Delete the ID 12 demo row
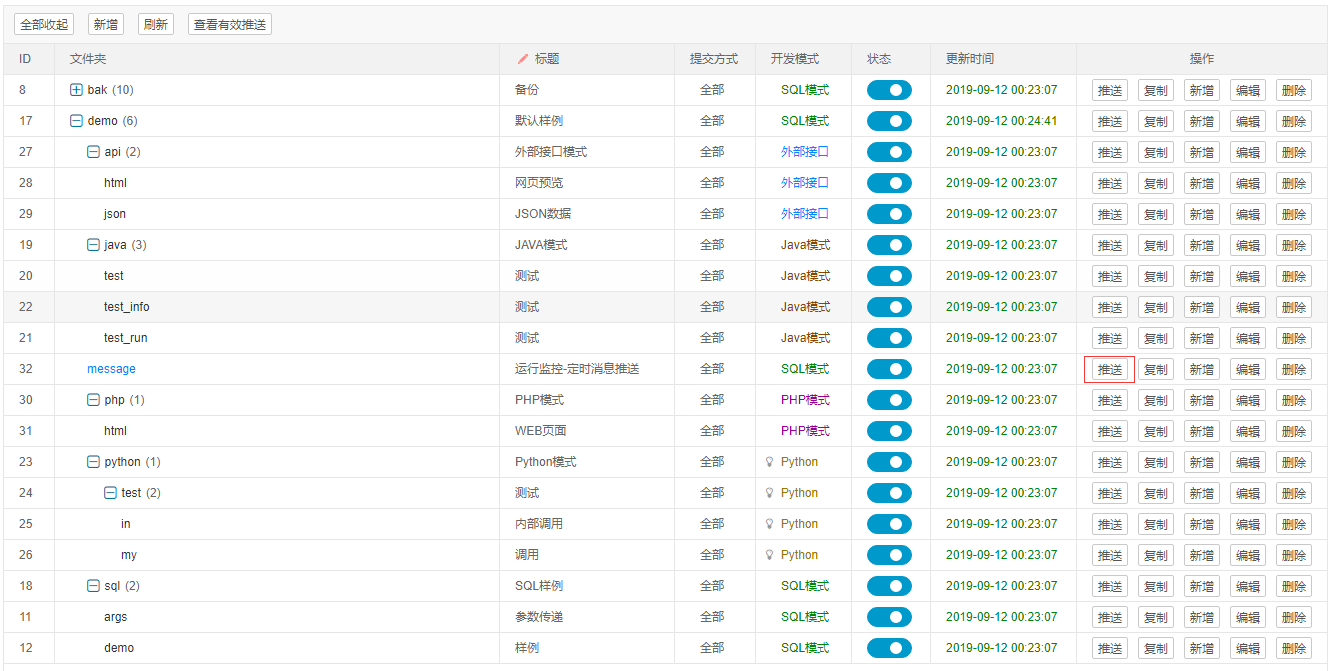This screenshot has width=1329, height=671. click(1294, 648)
